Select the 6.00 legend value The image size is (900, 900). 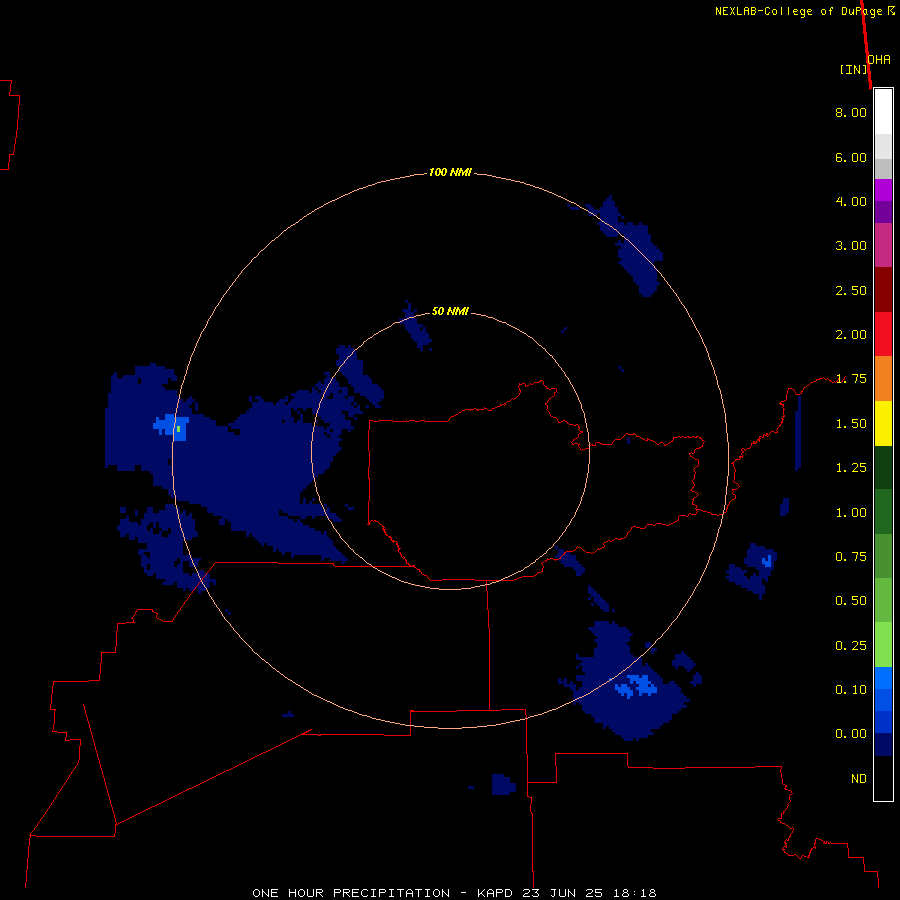[851, 157]
